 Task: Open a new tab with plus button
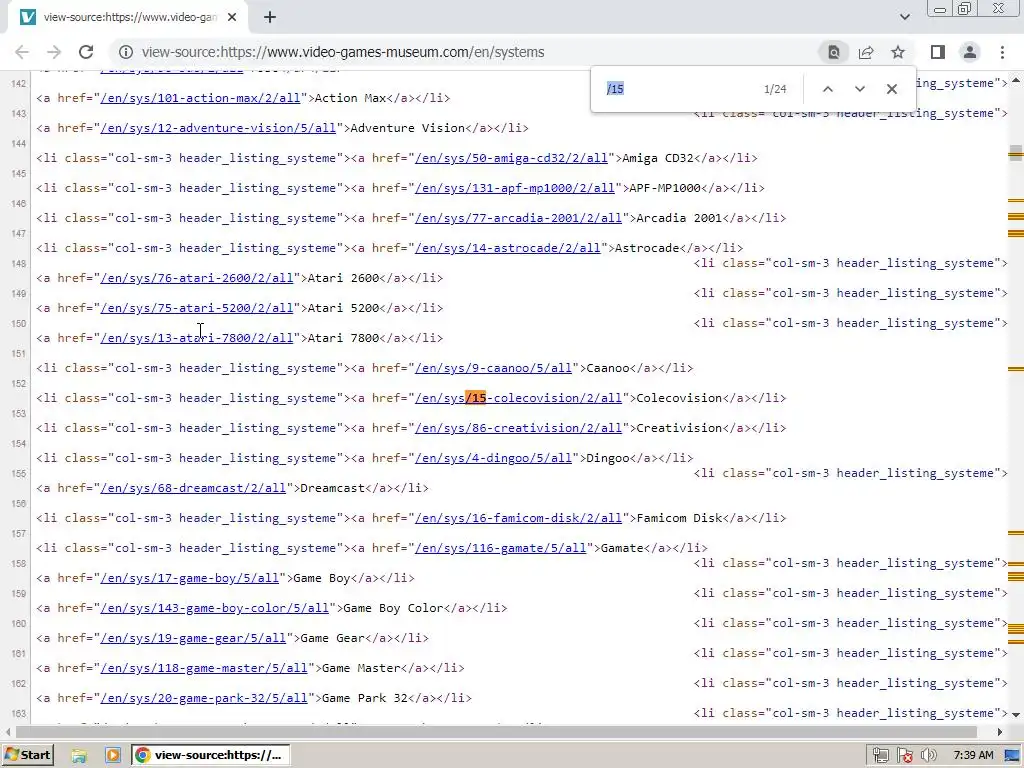pos(270,18)
